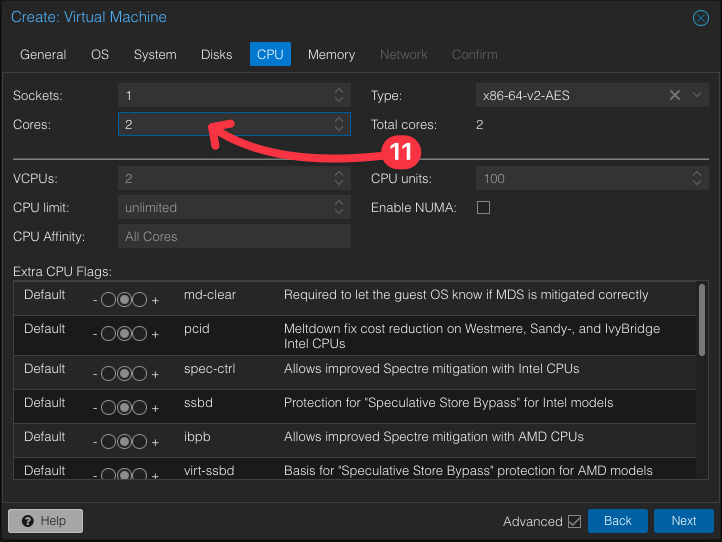
Task: Click the Help question mark button
Action: 45,521
